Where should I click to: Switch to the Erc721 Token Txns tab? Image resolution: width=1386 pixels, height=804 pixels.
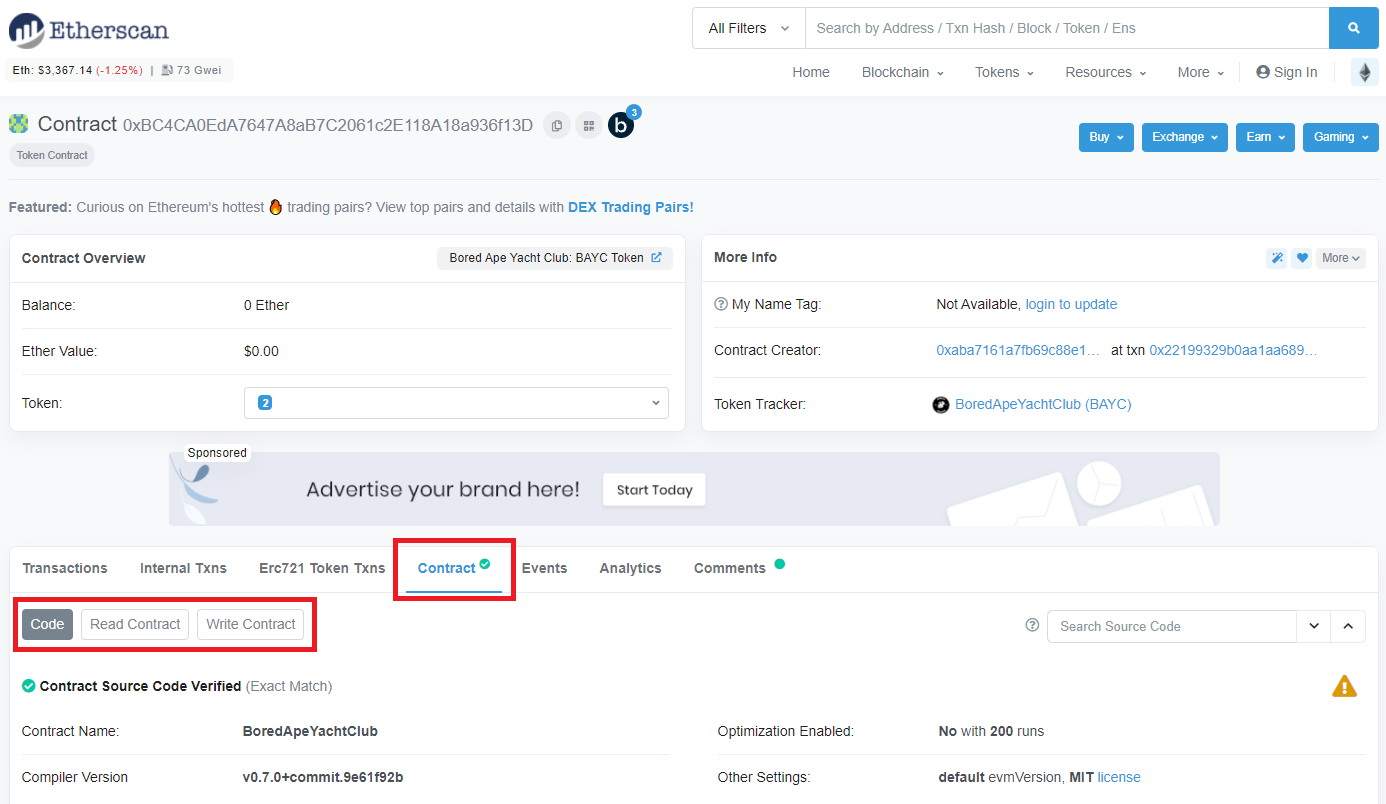tap(322, 568)
